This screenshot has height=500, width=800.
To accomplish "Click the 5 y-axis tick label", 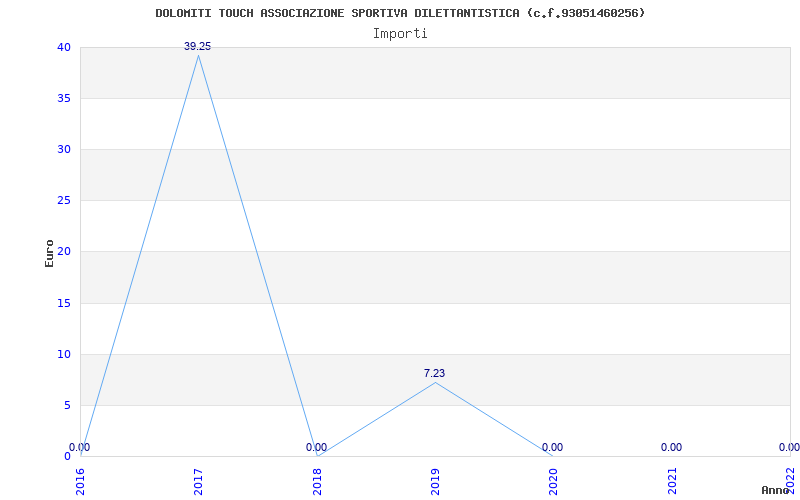I will click(67, 405).
